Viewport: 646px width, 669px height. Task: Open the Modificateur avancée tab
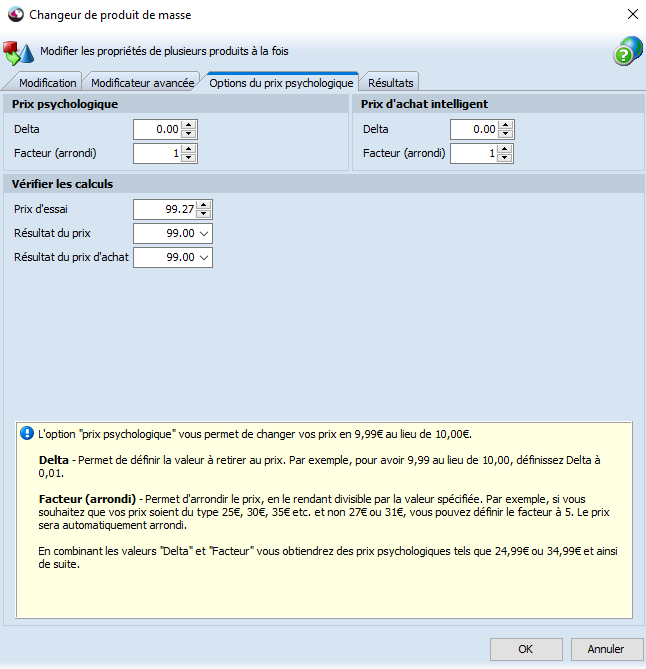(x=143, y=83)
